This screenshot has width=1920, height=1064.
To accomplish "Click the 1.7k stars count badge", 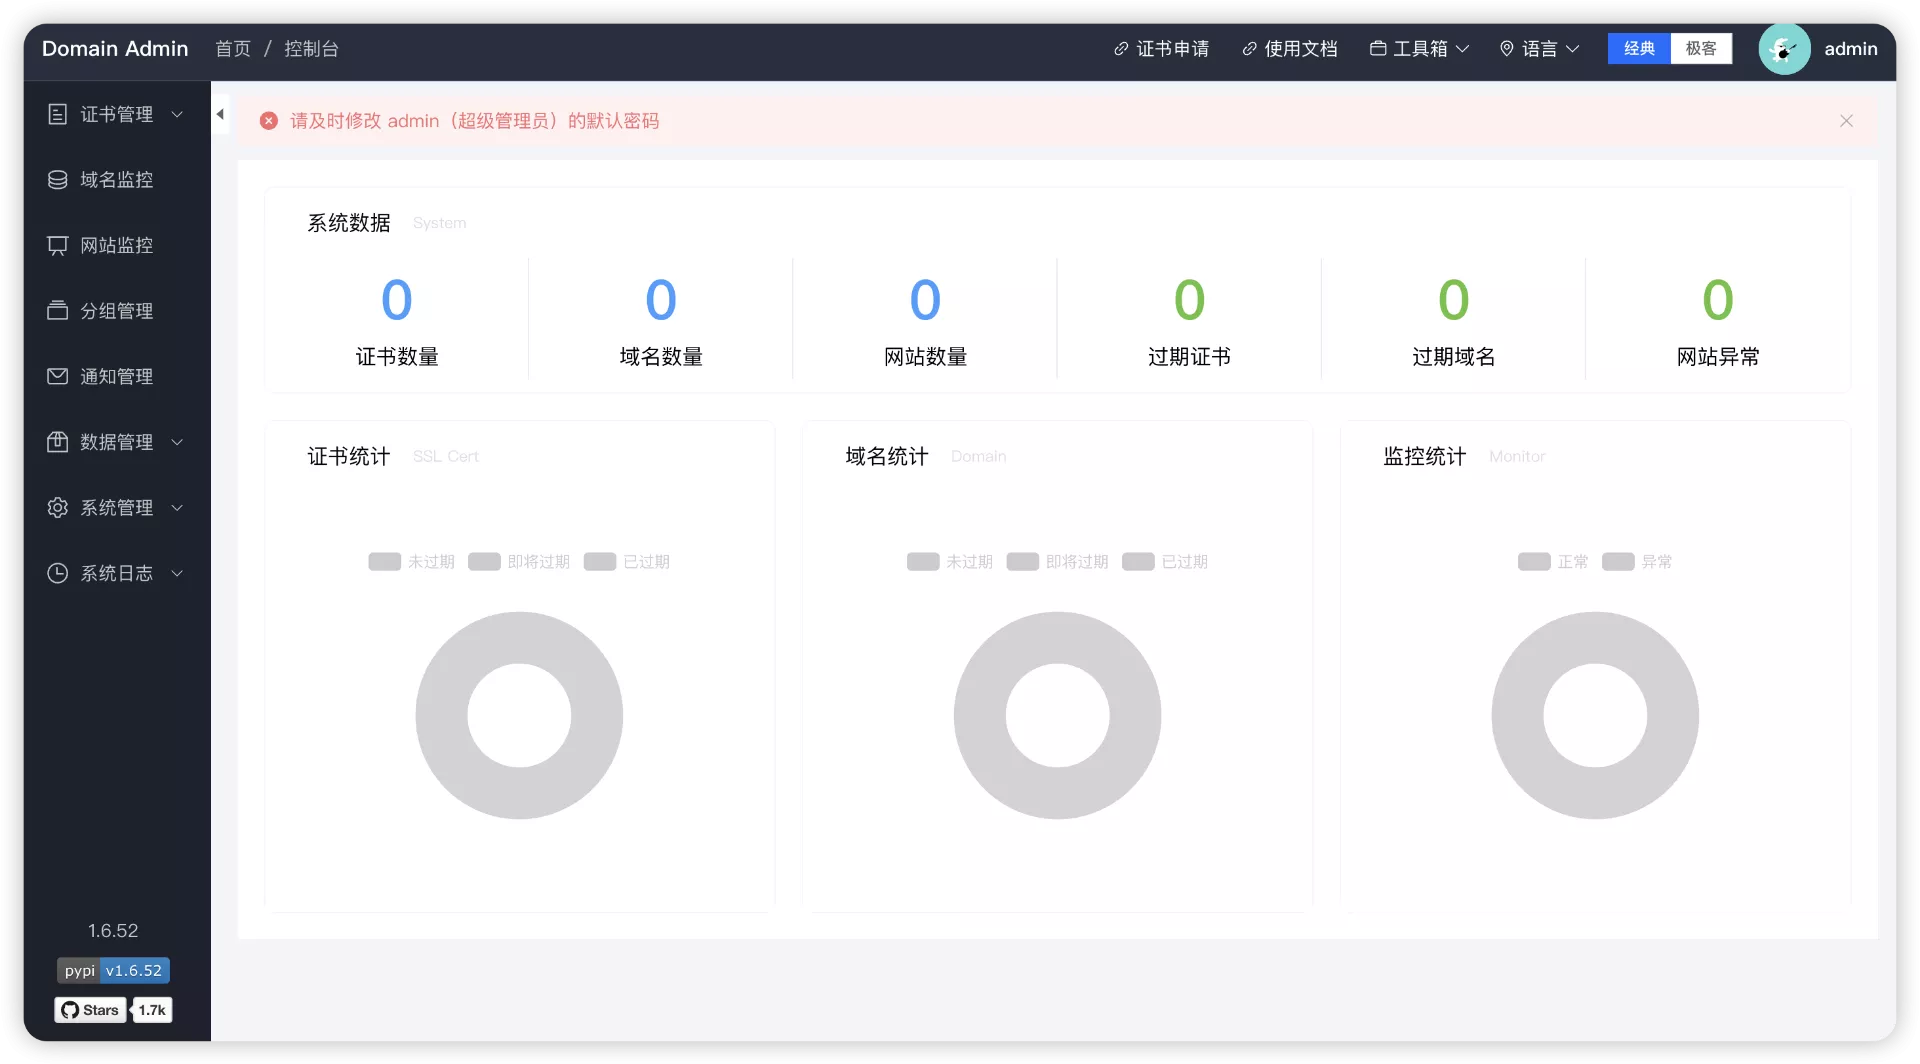I will tap(152, 1010).
